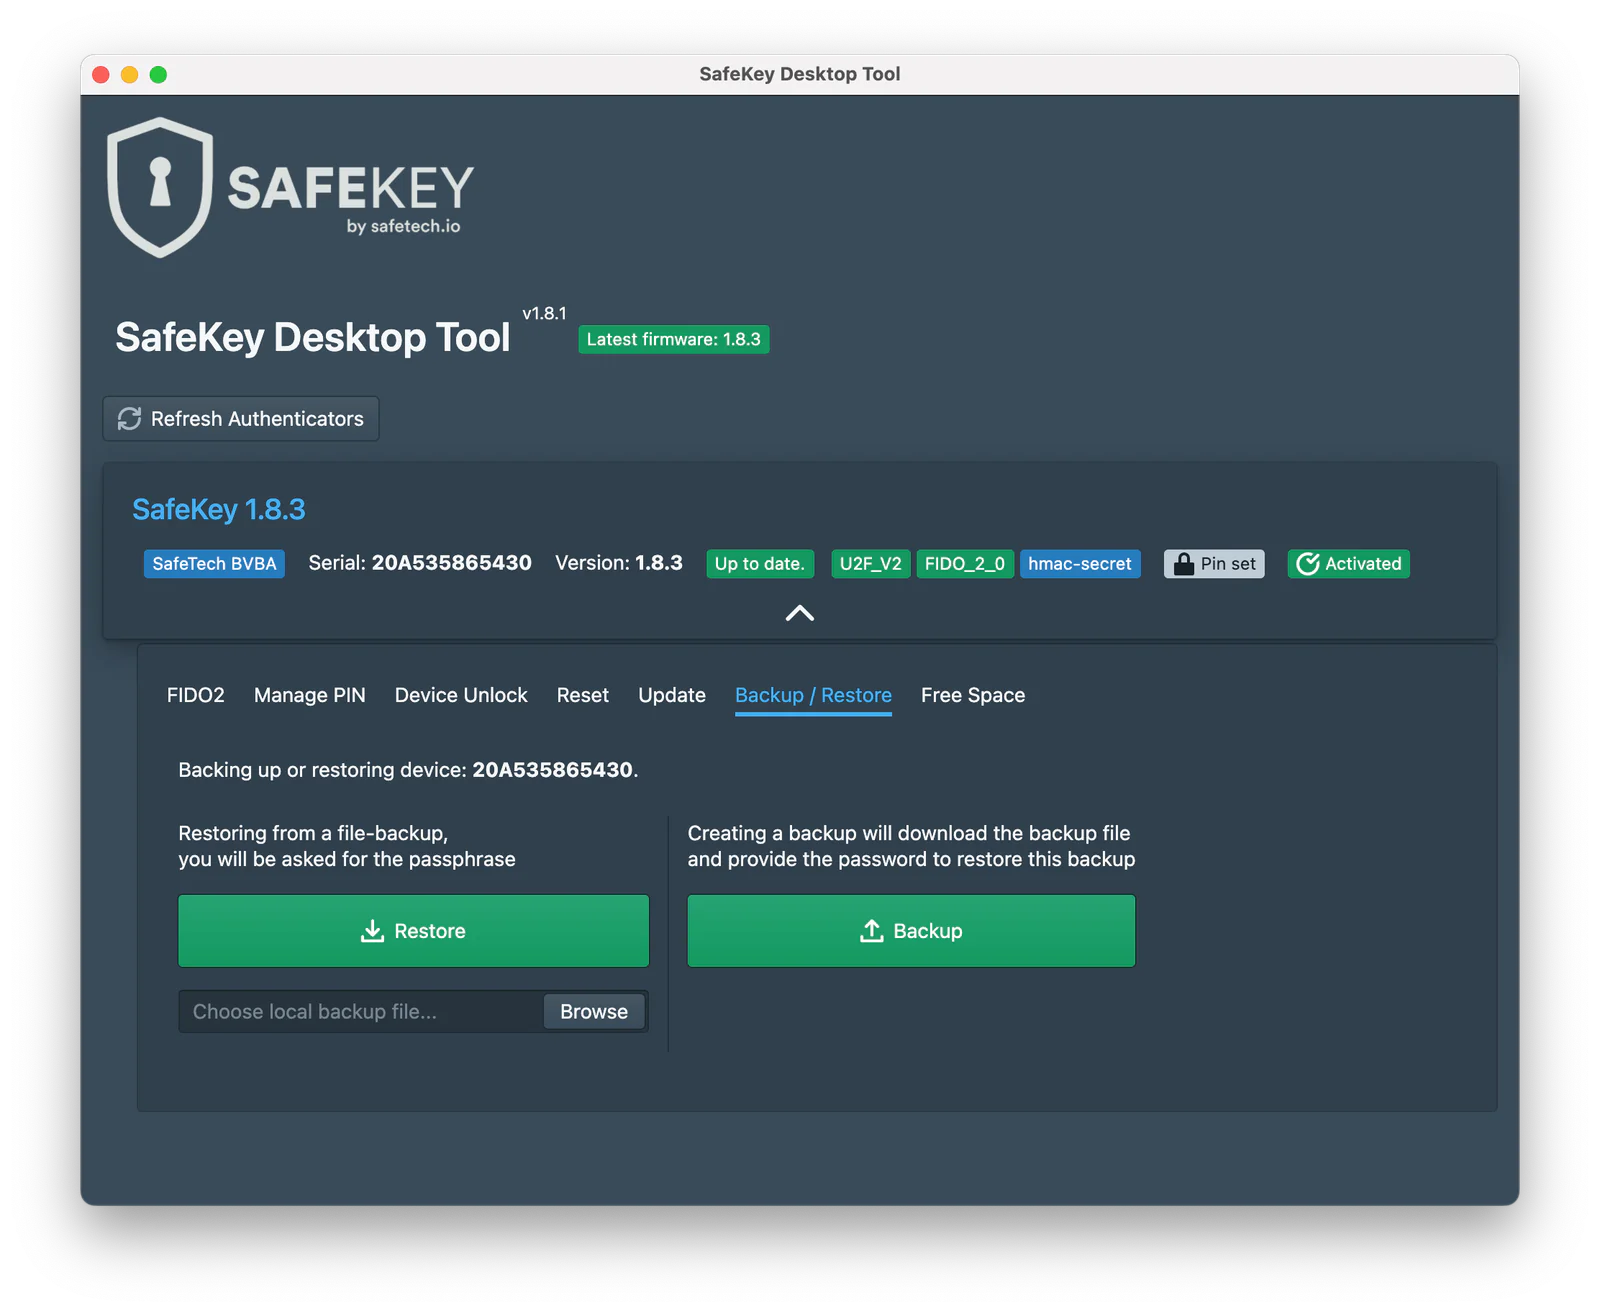Browse for a local backup file

click(x=594, y=1012)
